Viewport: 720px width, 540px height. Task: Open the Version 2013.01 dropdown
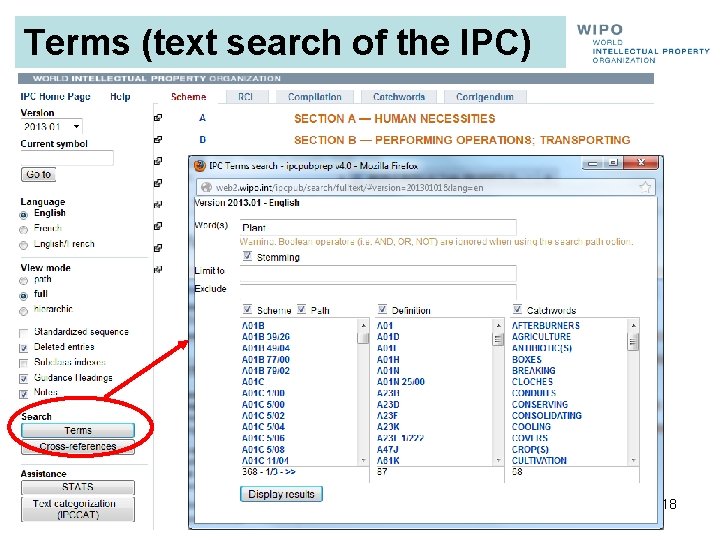click(x=51, y=126)
